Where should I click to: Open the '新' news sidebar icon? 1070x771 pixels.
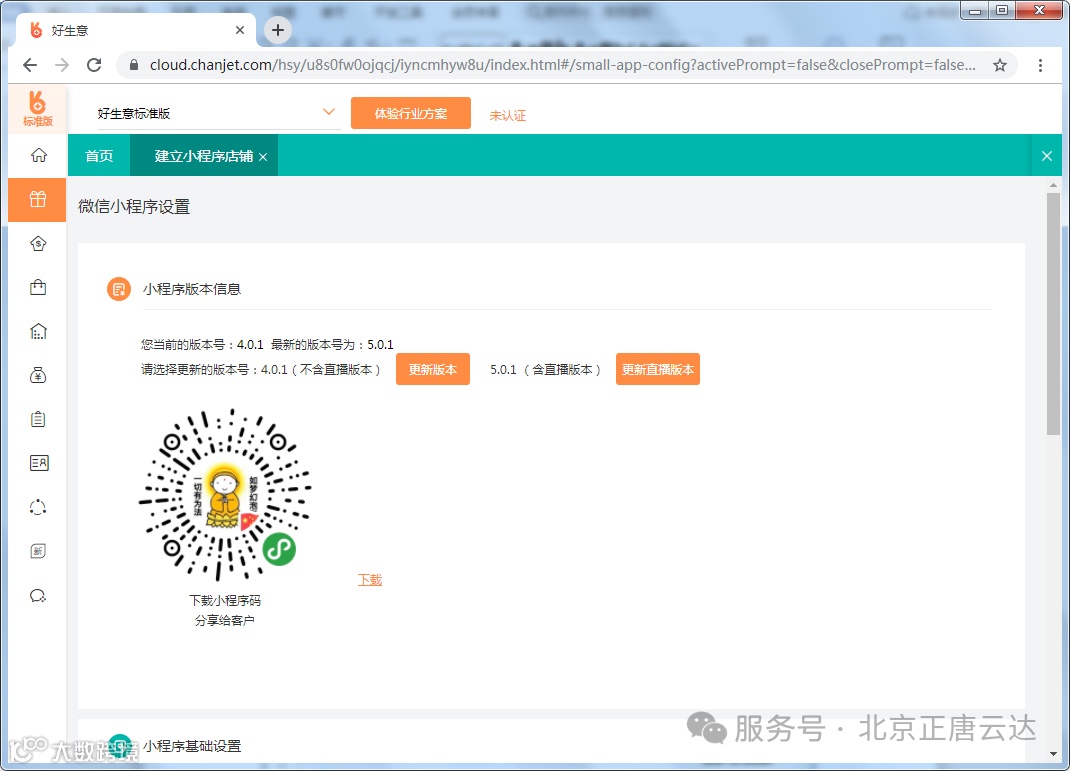(38, 551)
